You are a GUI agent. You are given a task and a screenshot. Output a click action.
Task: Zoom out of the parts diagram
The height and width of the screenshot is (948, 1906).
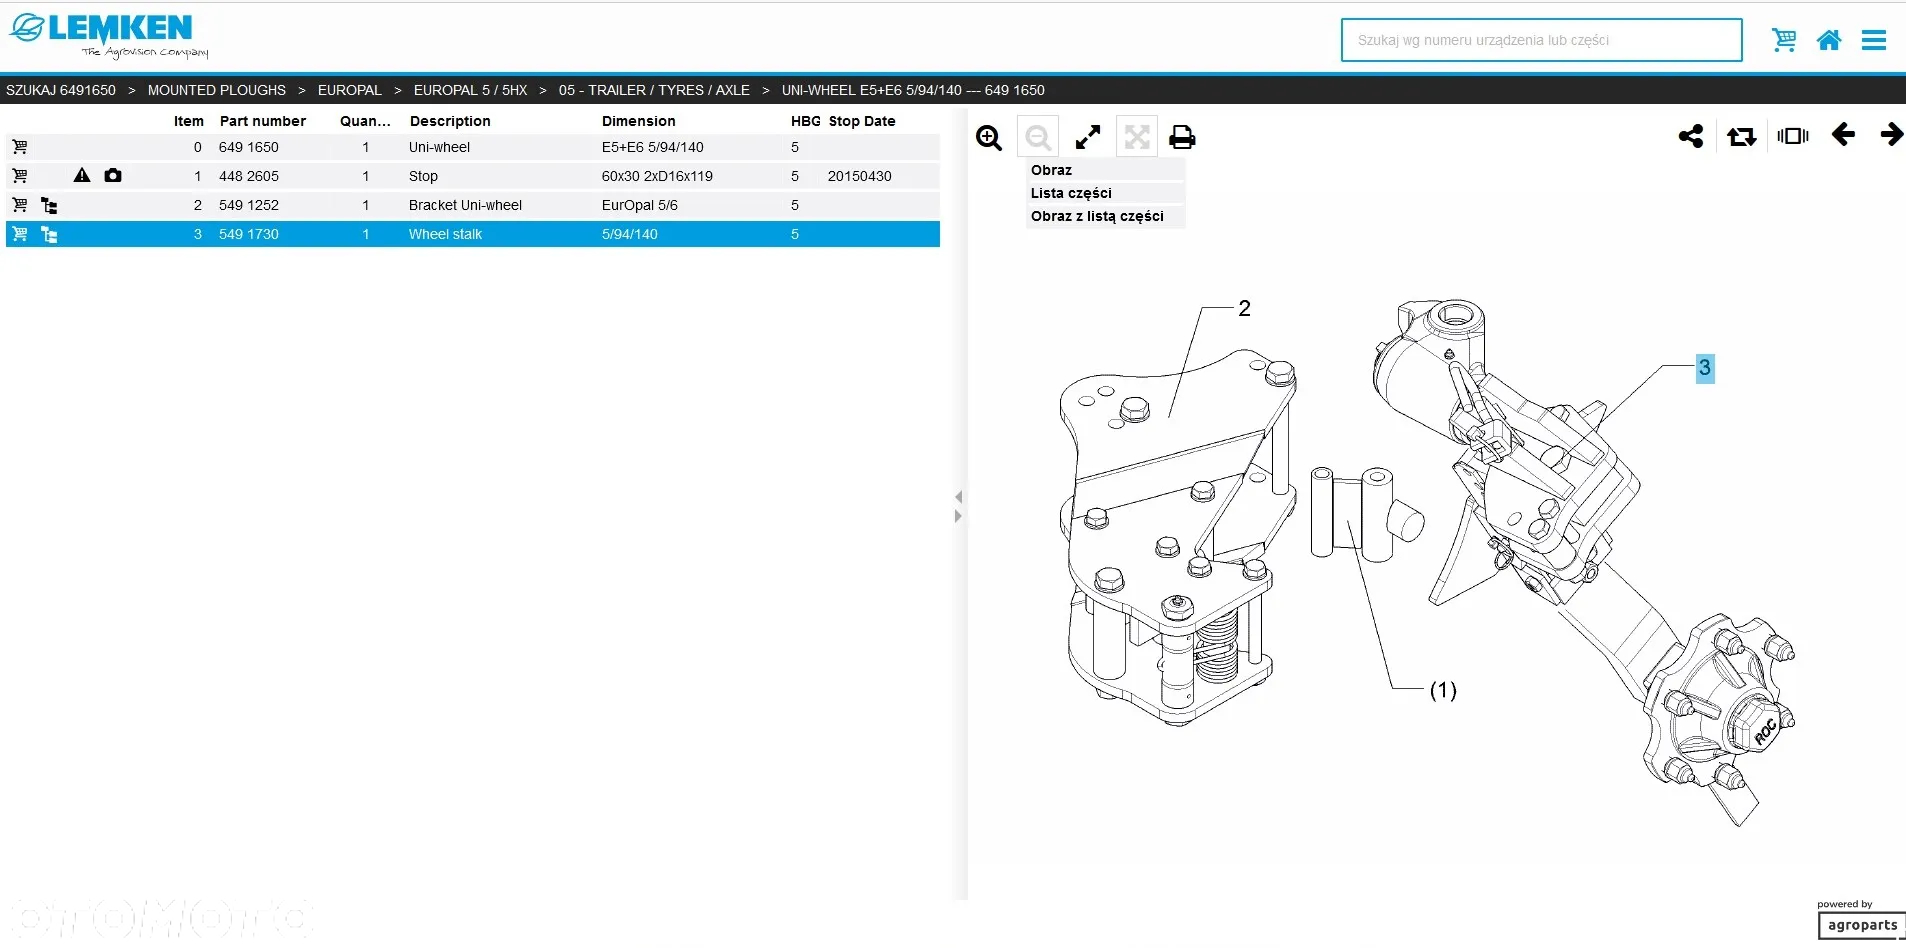click(x=1038, y=137)
